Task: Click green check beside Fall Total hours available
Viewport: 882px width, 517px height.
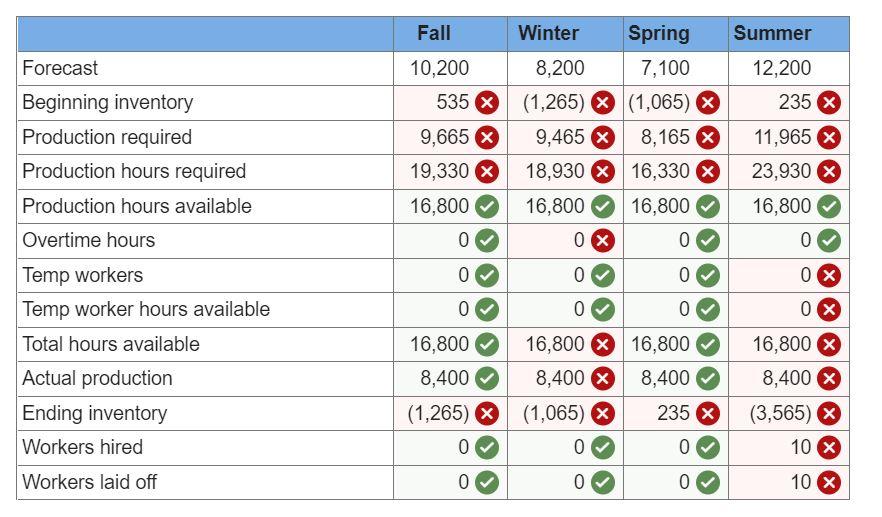Action: [487, 344]
